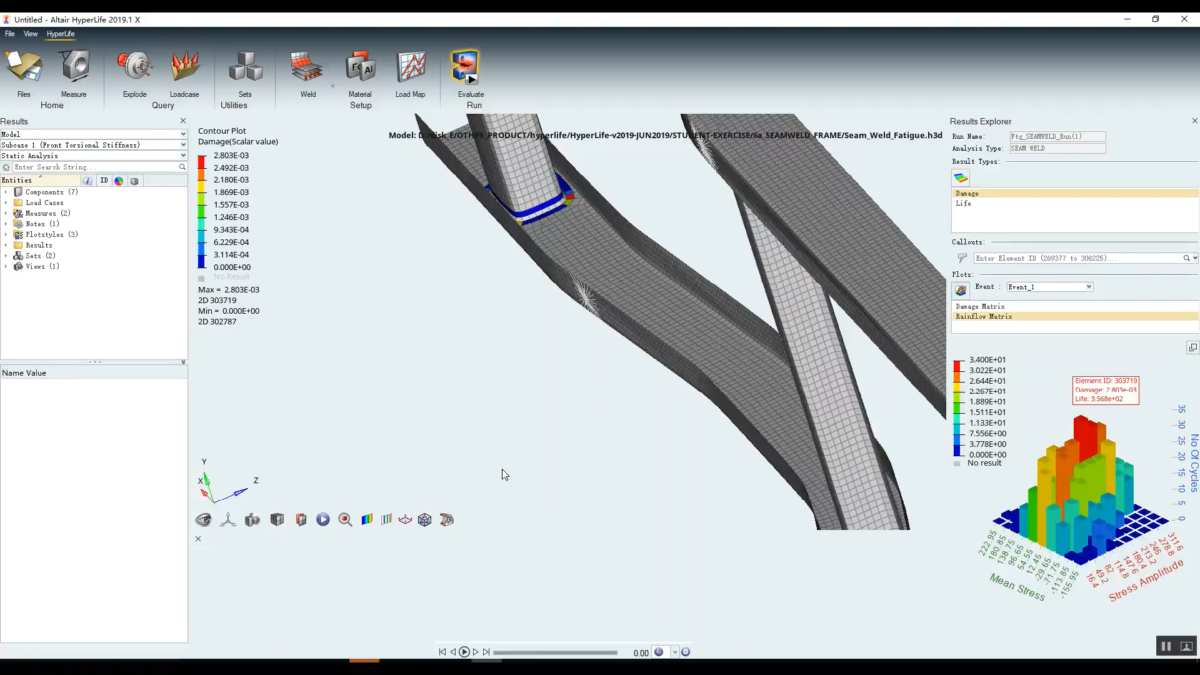Expand the Load Cases tree node
Image resolution: width=1200 pixels, height=675 pixels.
point(6,203)
